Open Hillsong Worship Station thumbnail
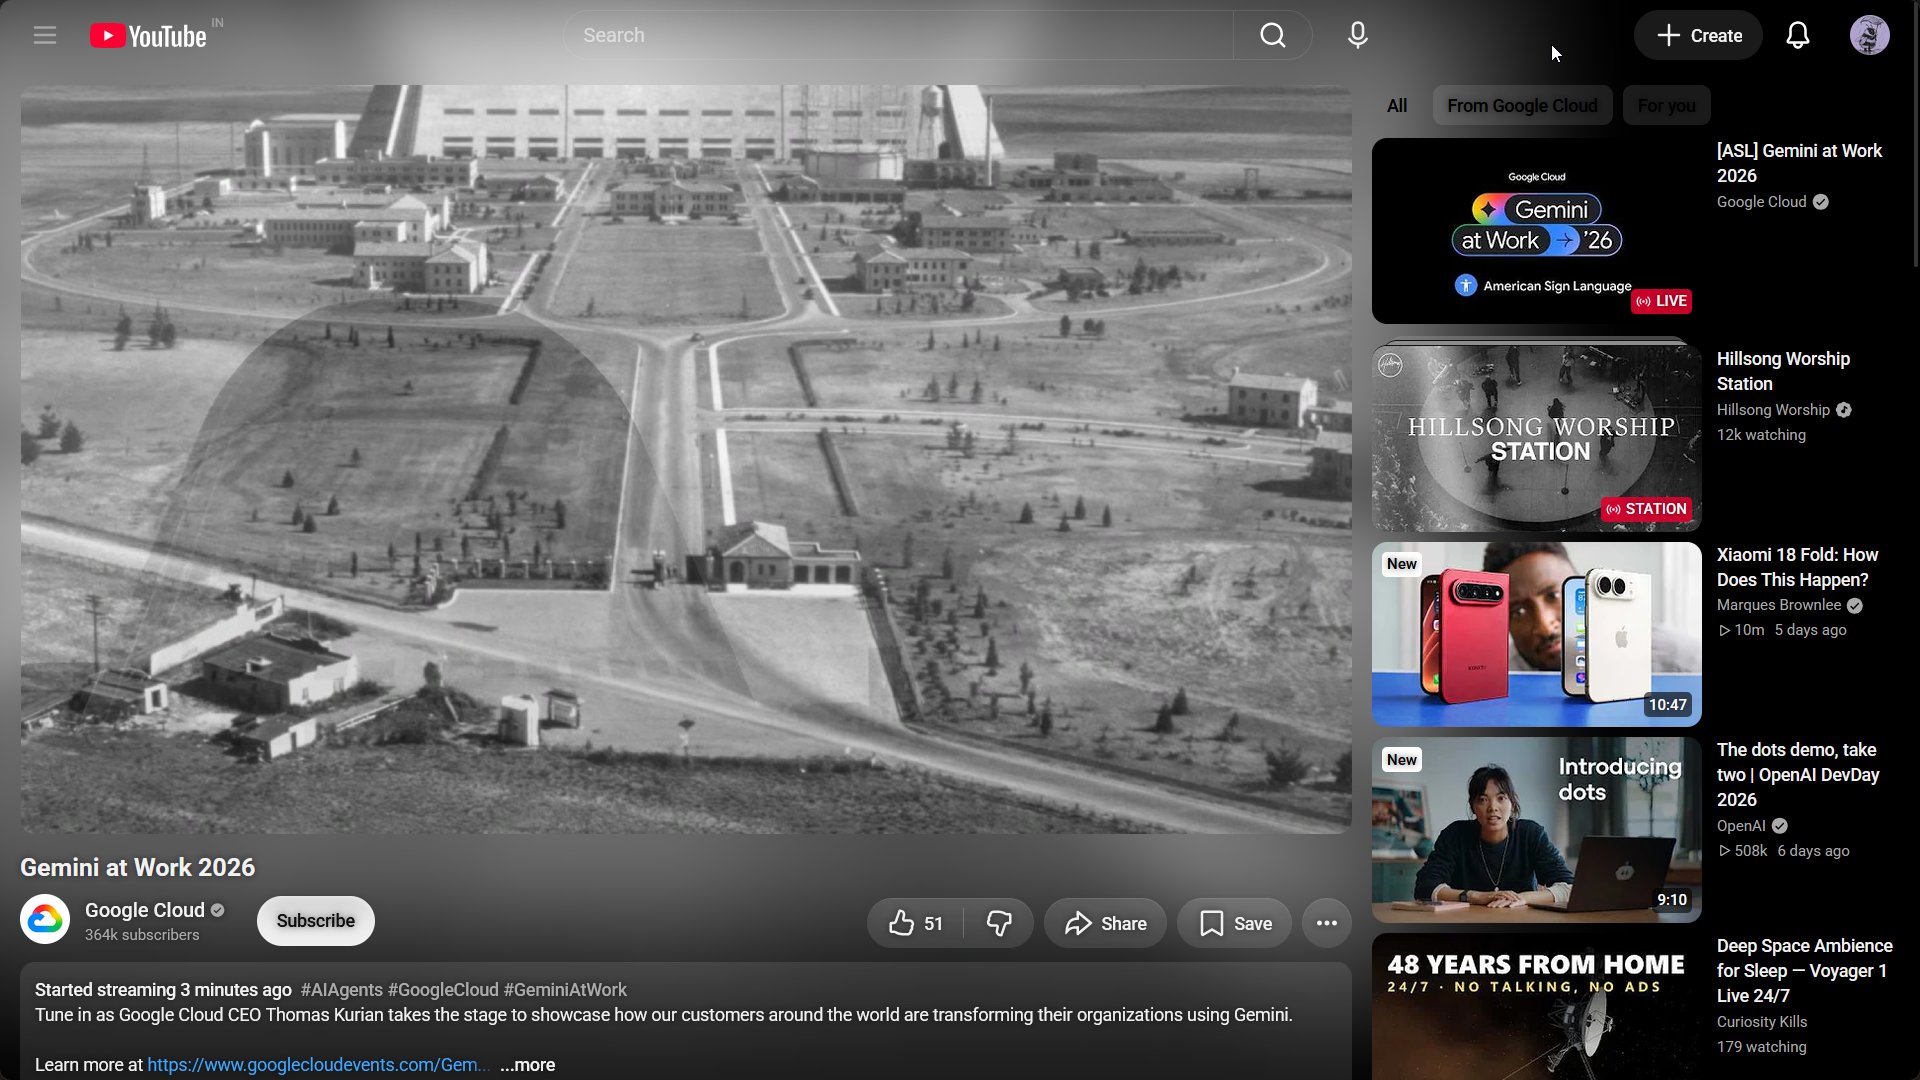 (x=1536, y=438)
